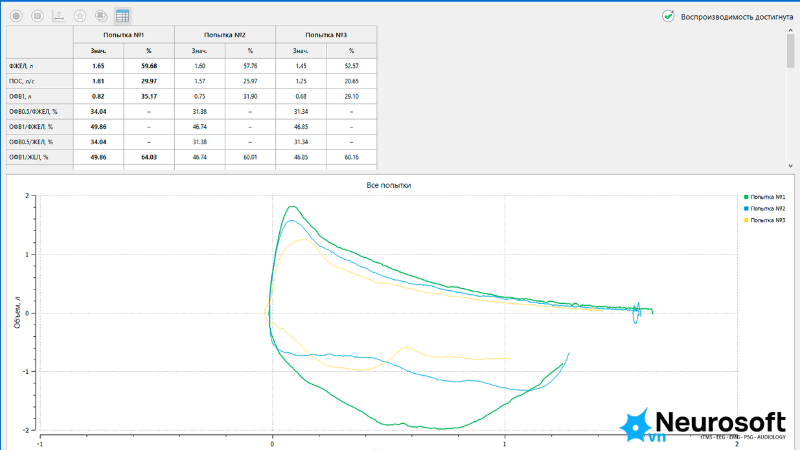
Task: Click green Попытка №1 legend swatch
Action: [x=746, y=197]
